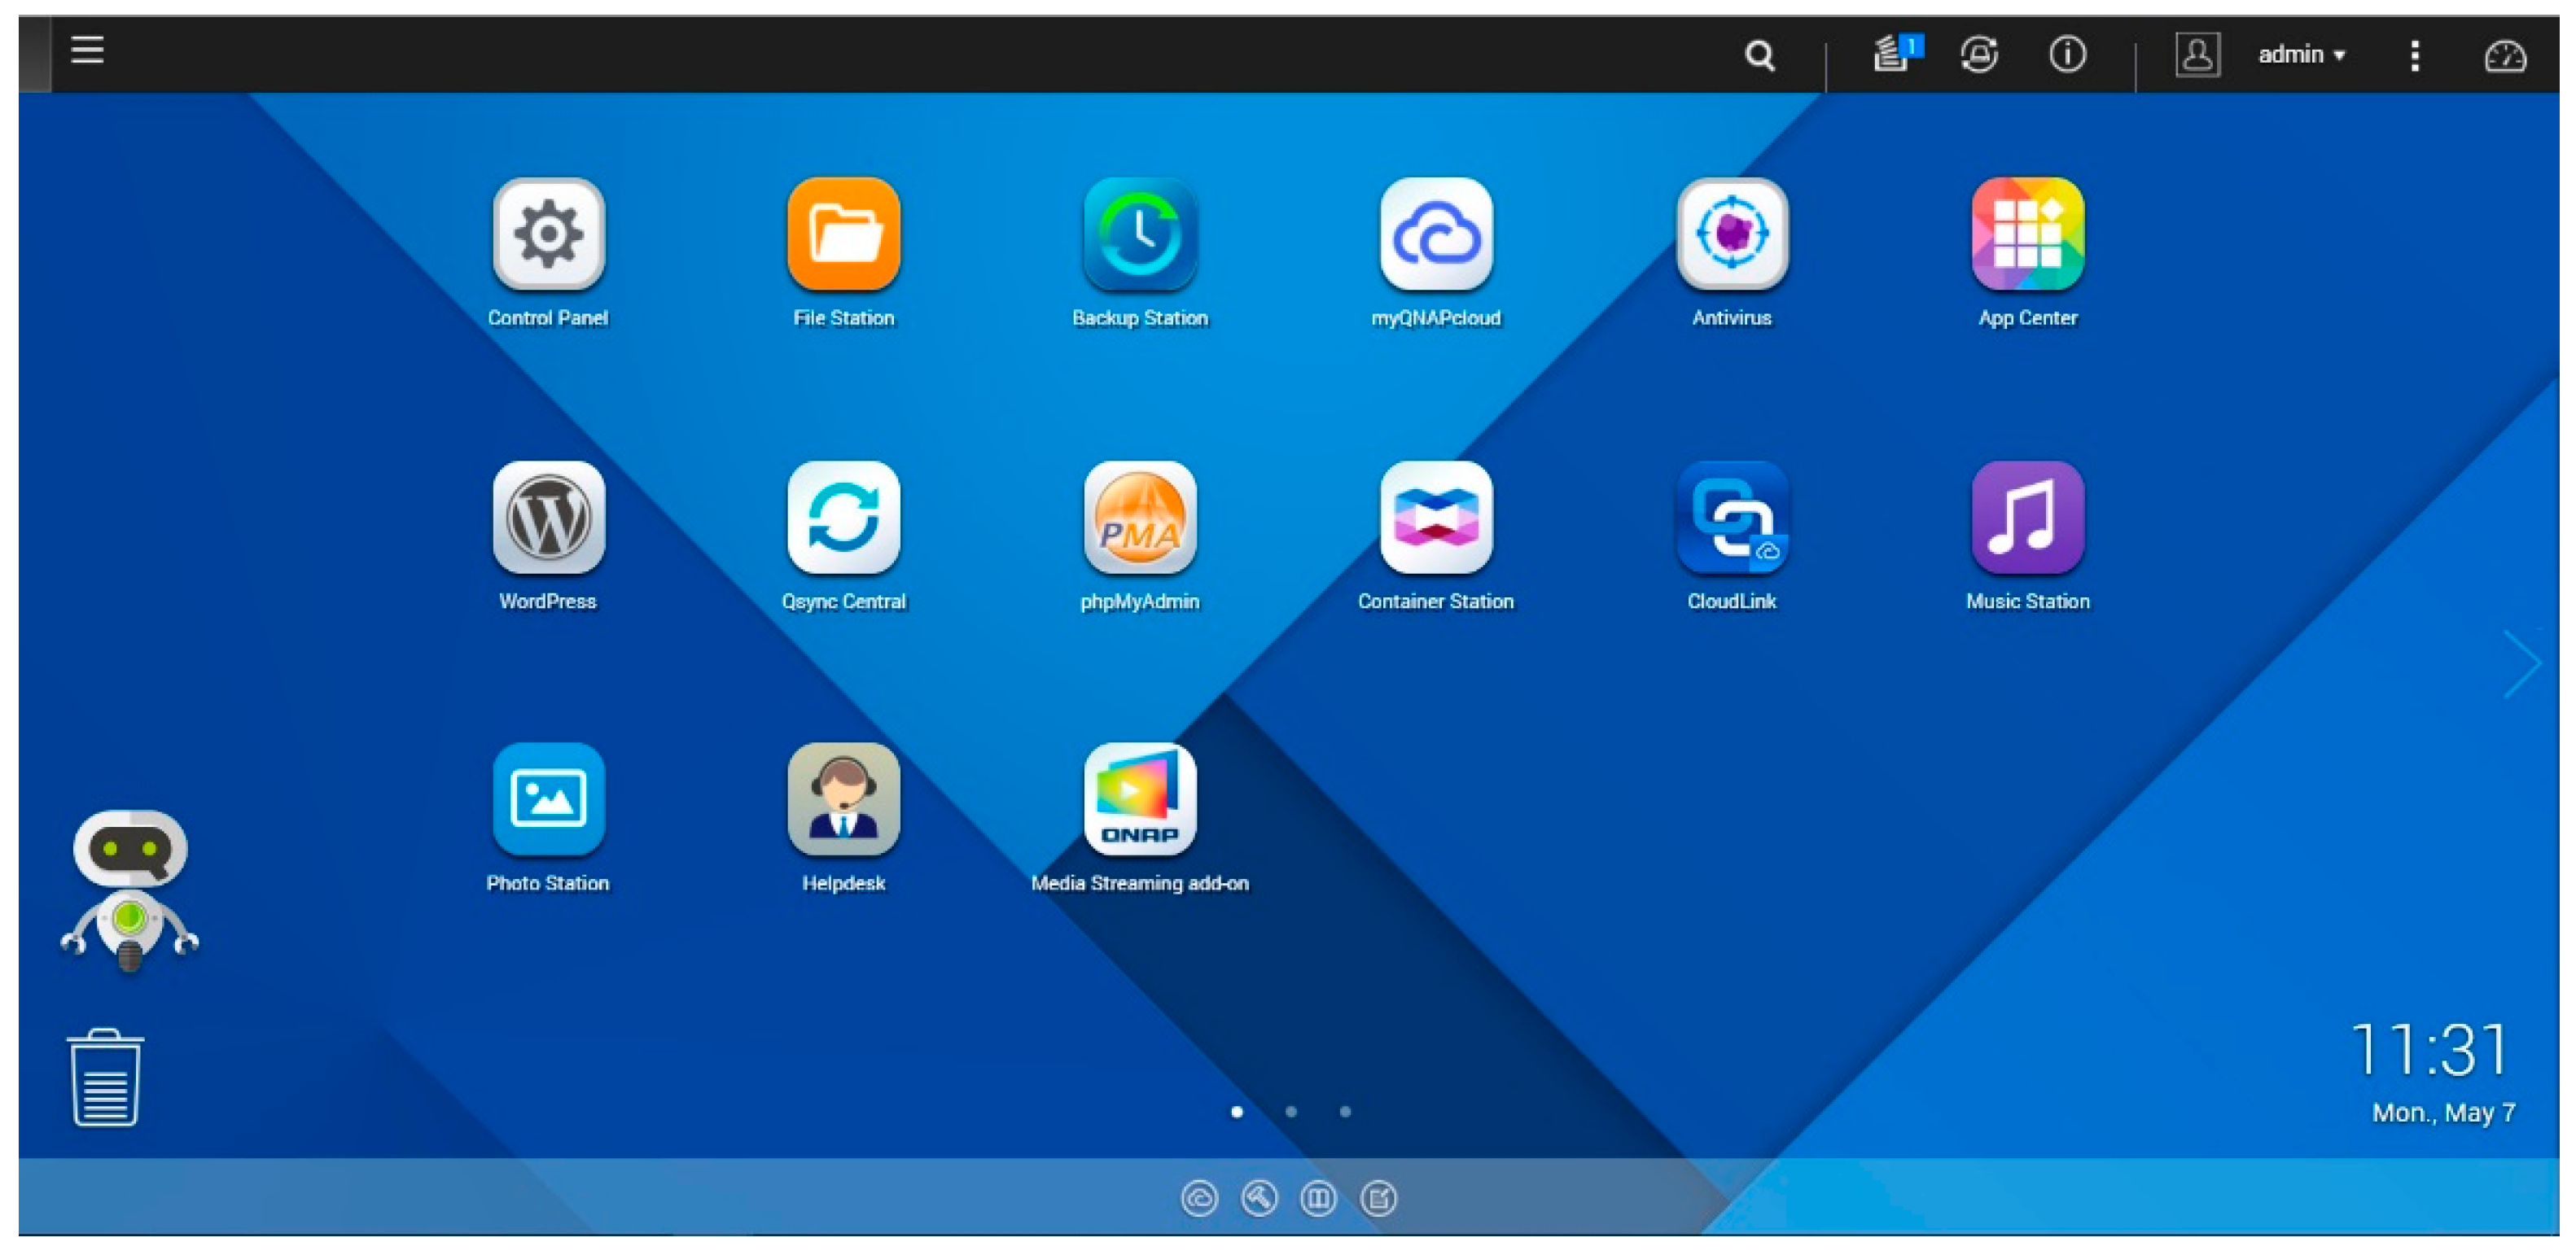The width and height of the screenshot is (2576, 1255).
Task: Go to next desktop page arrow
Action: (2521, 664)
